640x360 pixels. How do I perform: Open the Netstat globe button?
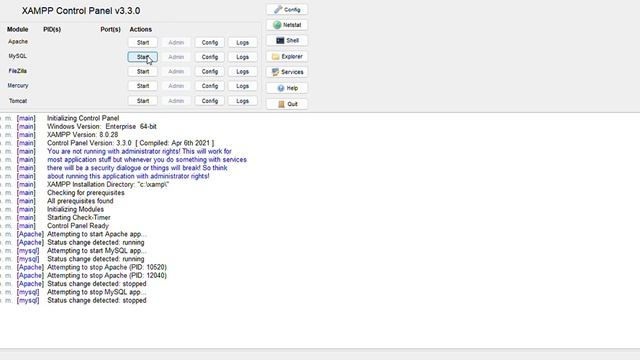(287, 25)
